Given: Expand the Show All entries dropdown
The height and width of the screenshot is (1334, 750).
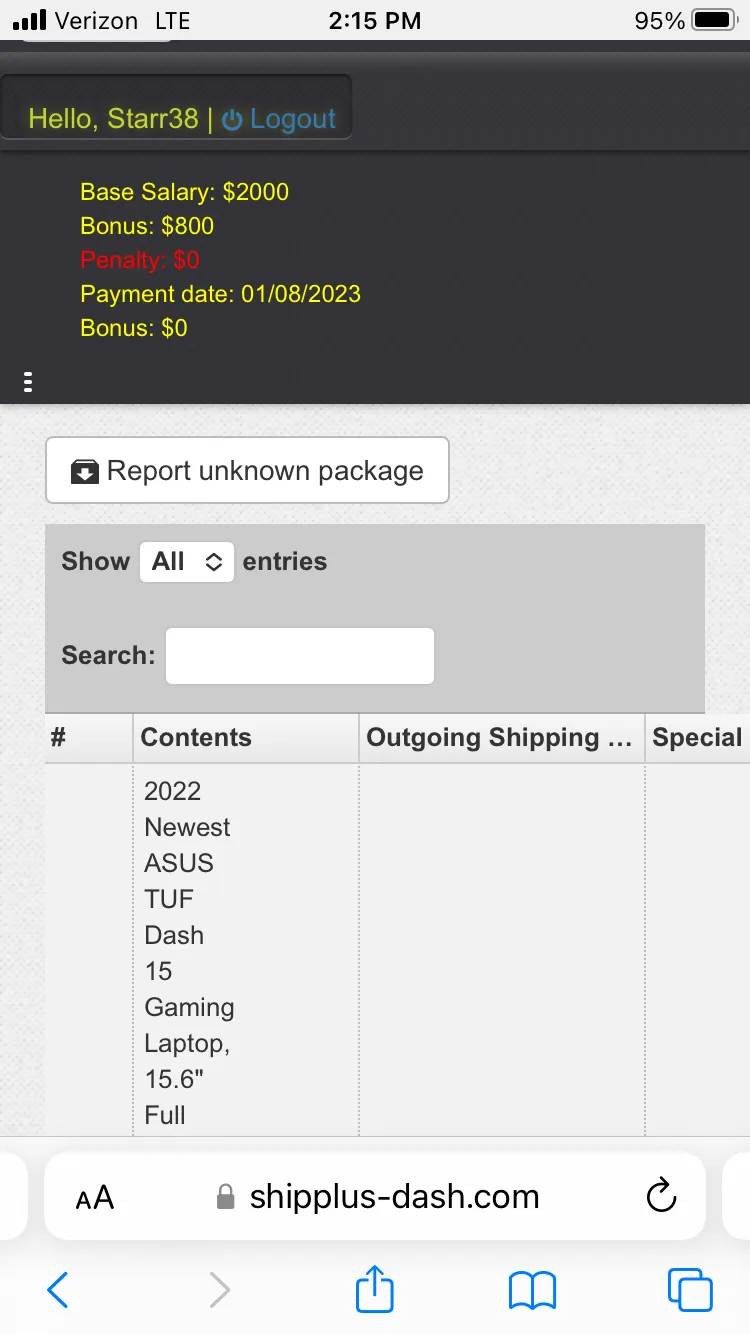Looking at the screenshot, I should pyautogui.click(x=187, y=562).
